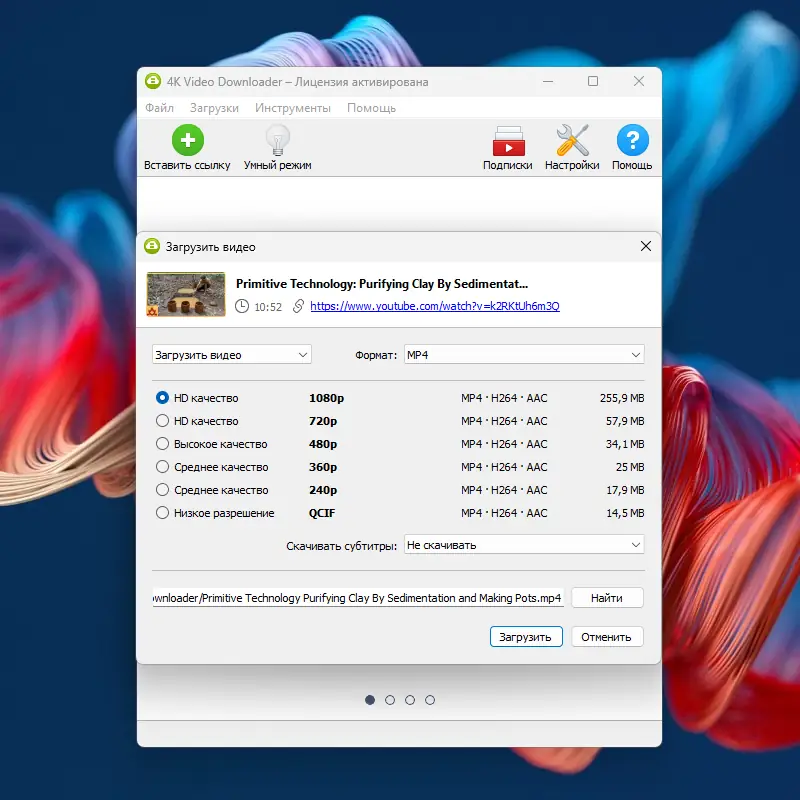Pick Низкое разрешение QCIF

[162, 512]
